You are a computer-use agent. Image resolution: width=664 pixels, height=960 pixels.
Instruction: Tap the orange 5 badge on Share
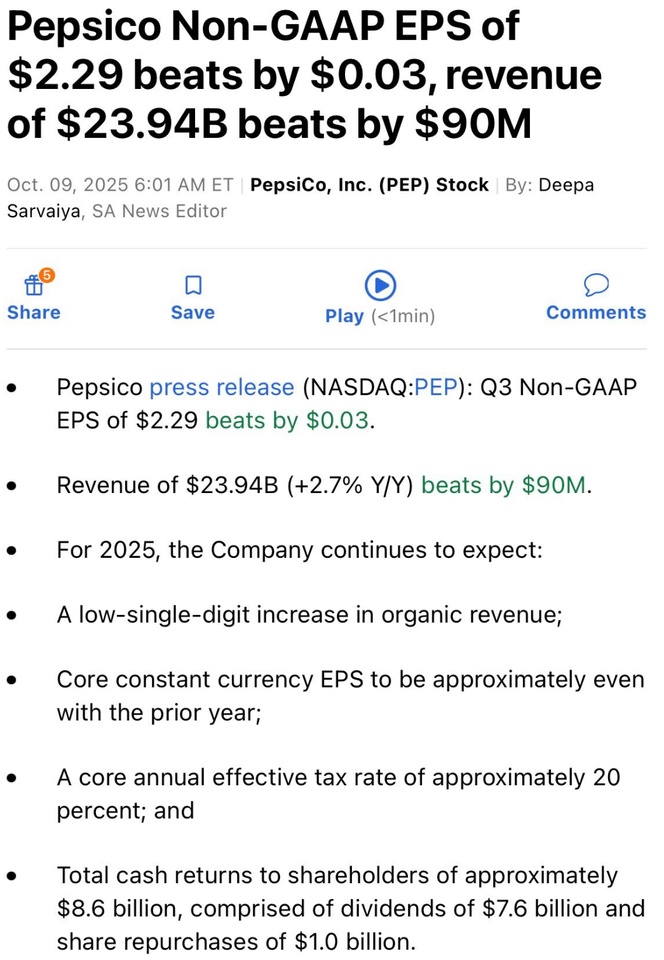[47, 274]
